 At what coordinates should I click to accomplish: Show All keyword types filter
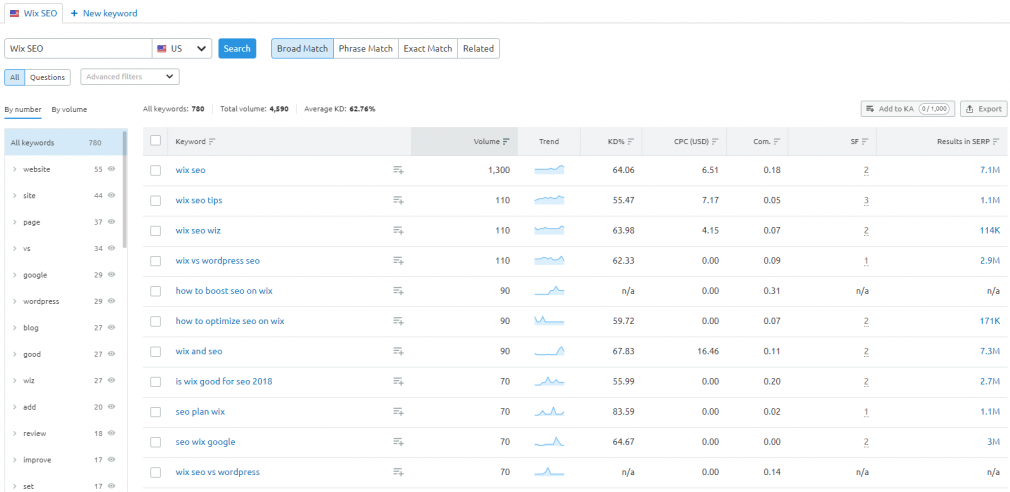click(x=15, y=77)
